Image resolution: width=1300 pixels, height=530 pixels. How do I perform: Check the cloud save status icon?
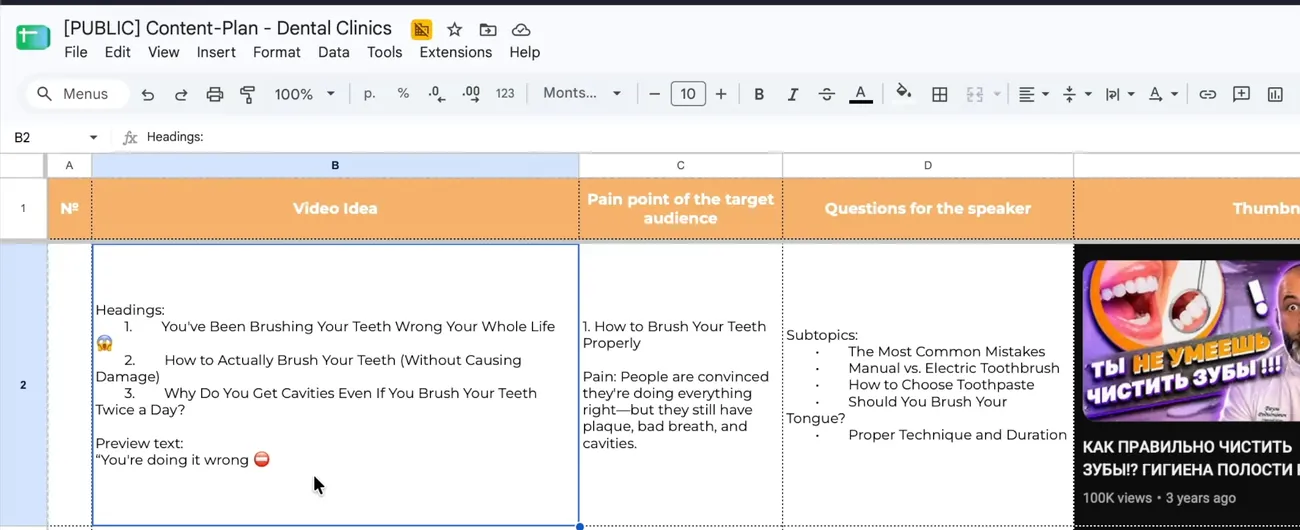coord(521,29)
